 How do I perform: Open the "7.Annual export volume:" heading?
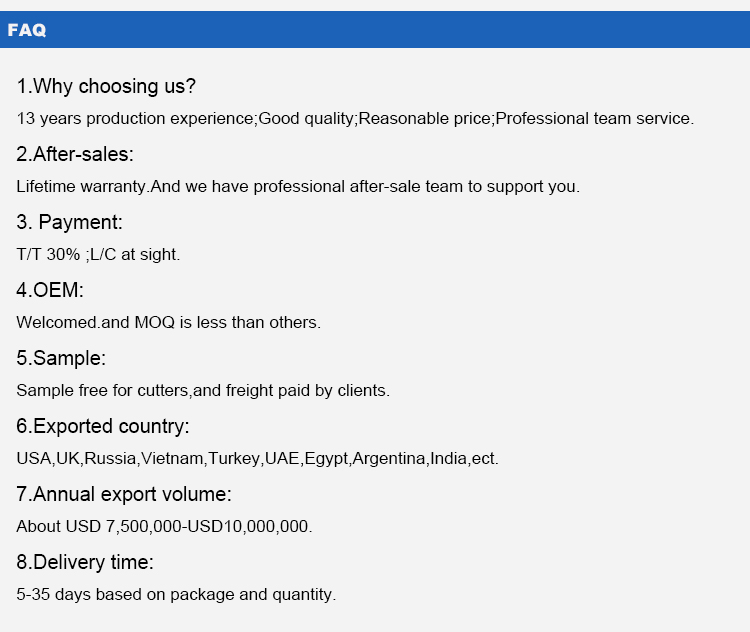point(124,494)
